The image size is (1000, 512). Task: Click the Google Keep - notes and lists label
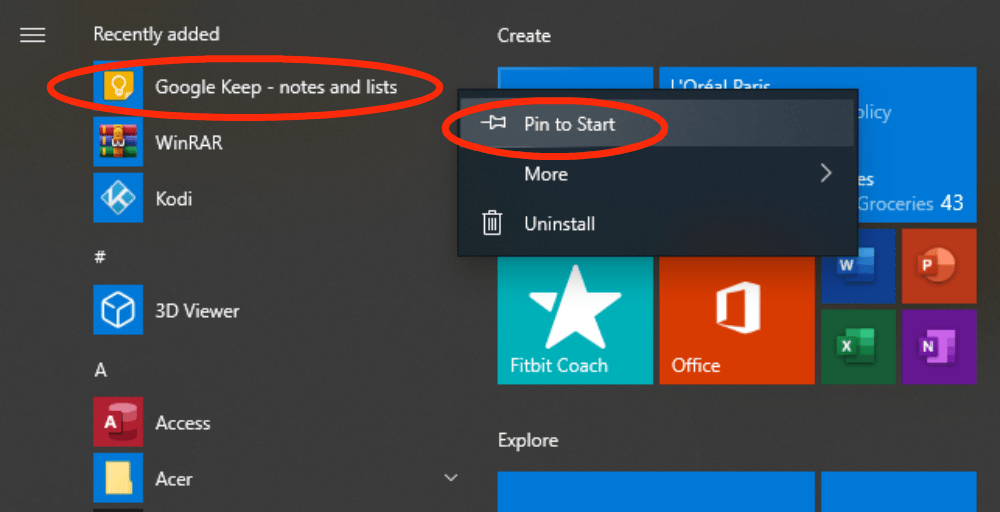(276, 87)
